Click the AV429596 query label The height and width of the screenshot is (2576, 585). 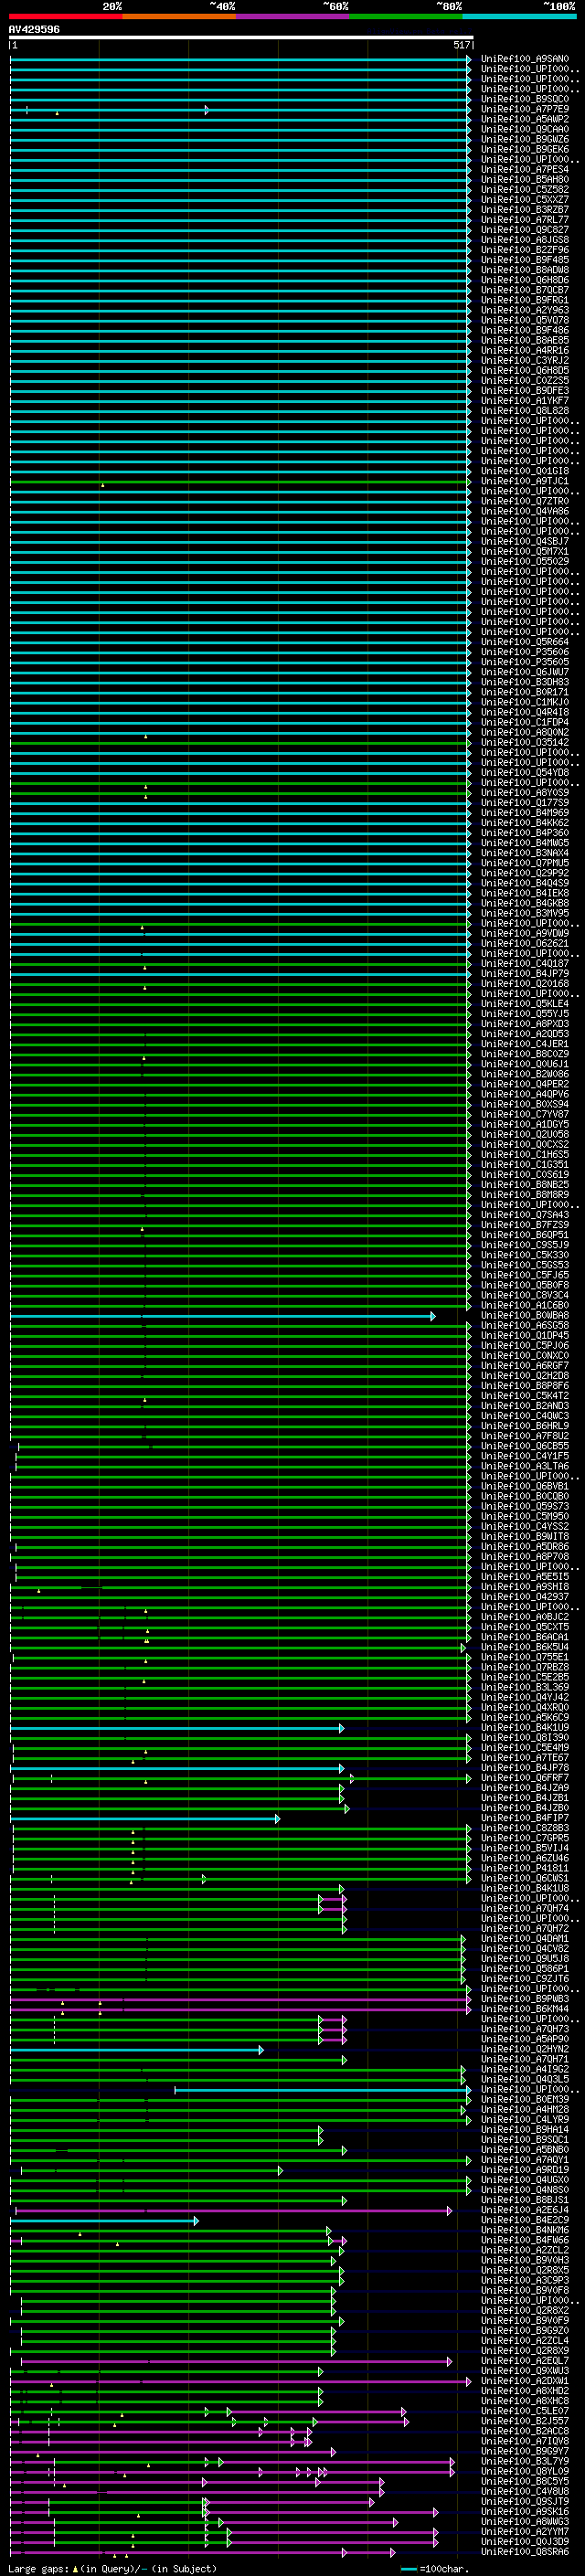34,30
